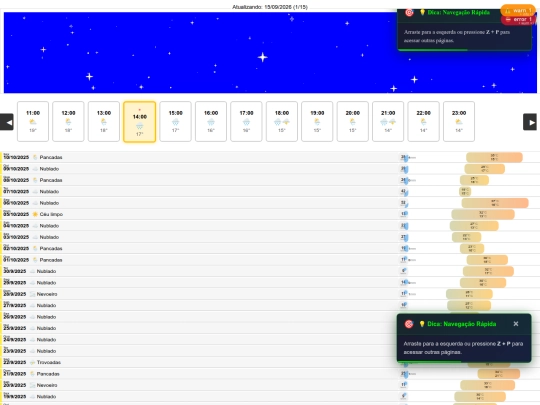540x405 pixels.
Task: Select the 22/9/2025 date
Action: pyautogui.click(x=15, y=362)
